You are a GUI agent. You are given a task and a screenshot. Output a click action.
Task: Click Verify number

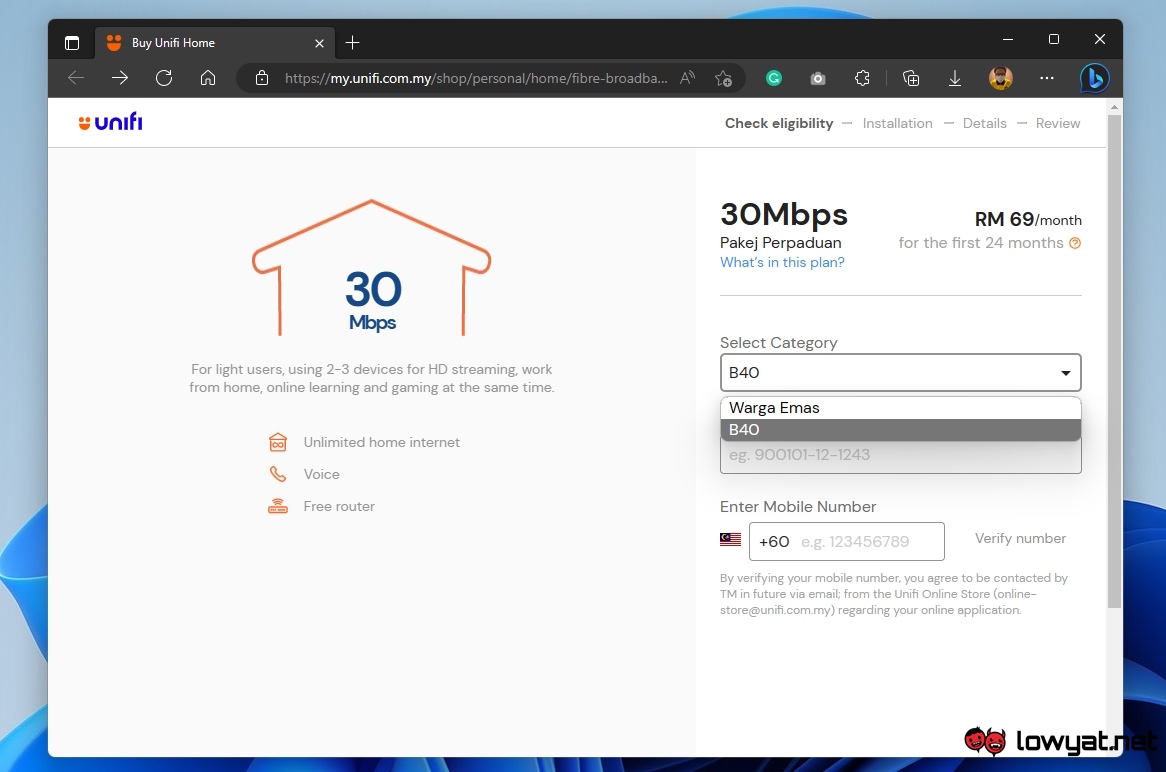tap(1020, 538)
